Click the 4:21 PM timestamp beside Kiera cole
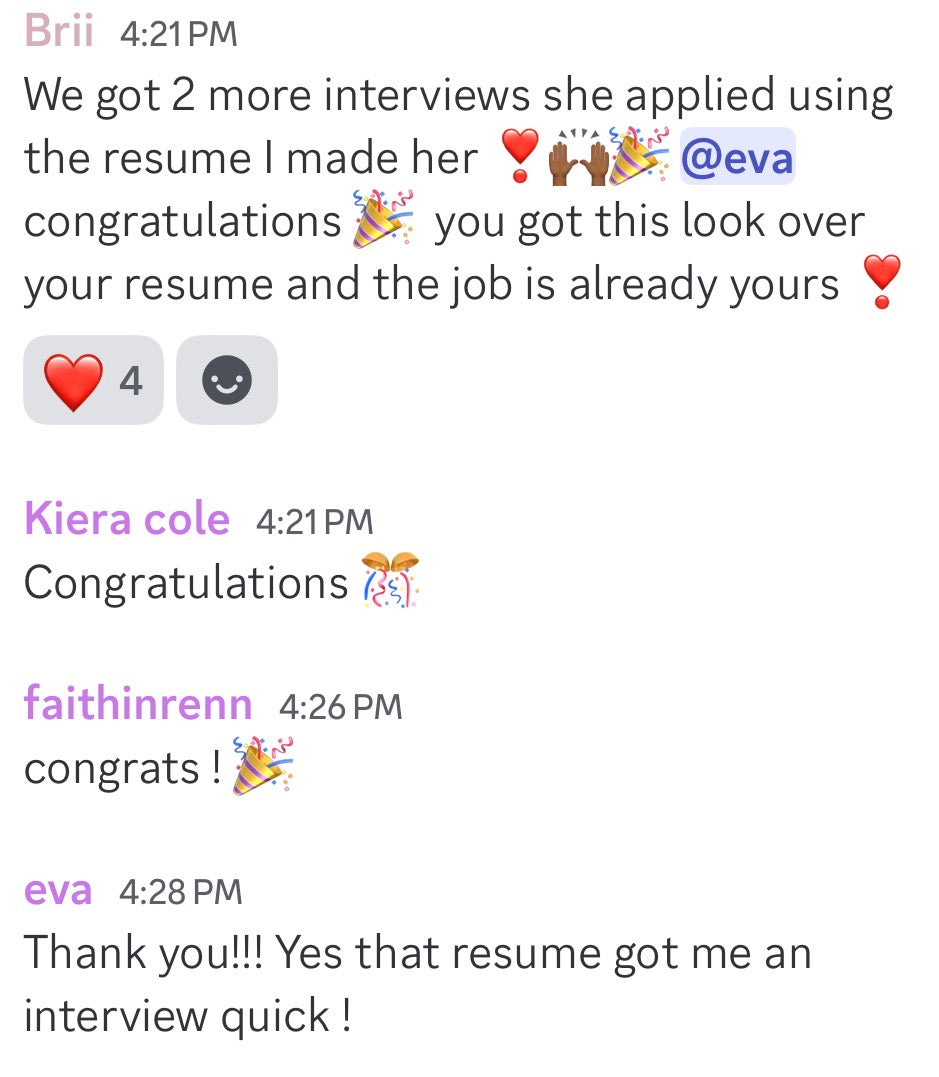Image resolution: width=939 pixels, height=1077 pixels. click(315, 521)
